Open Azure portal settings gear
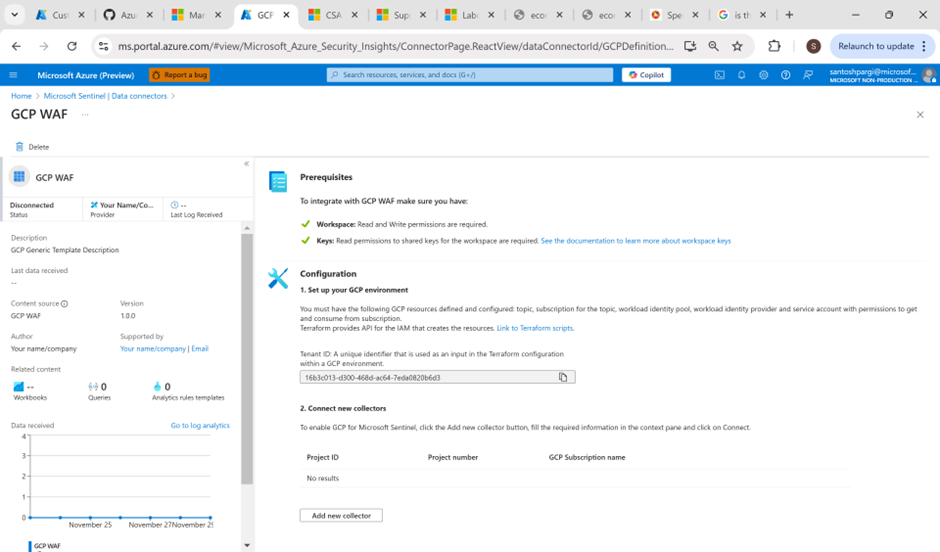940x552 pixels. (x=763, y=75)
